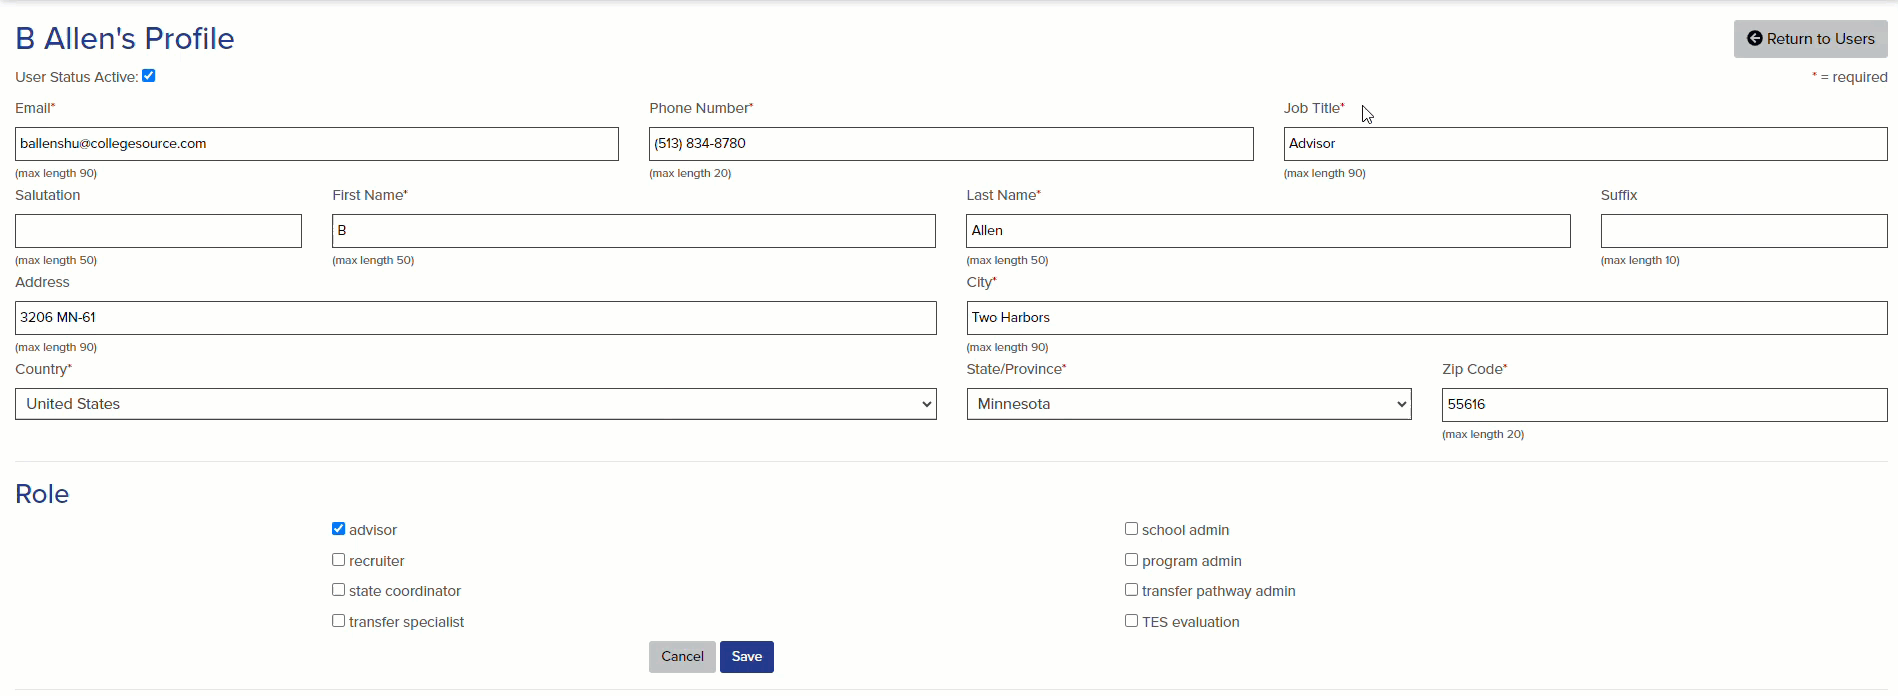The width and height of the screenshot is (1898, 696).
Task: Click the '(max length 10)' hint under Suffix
Action: coord(1640,260)
